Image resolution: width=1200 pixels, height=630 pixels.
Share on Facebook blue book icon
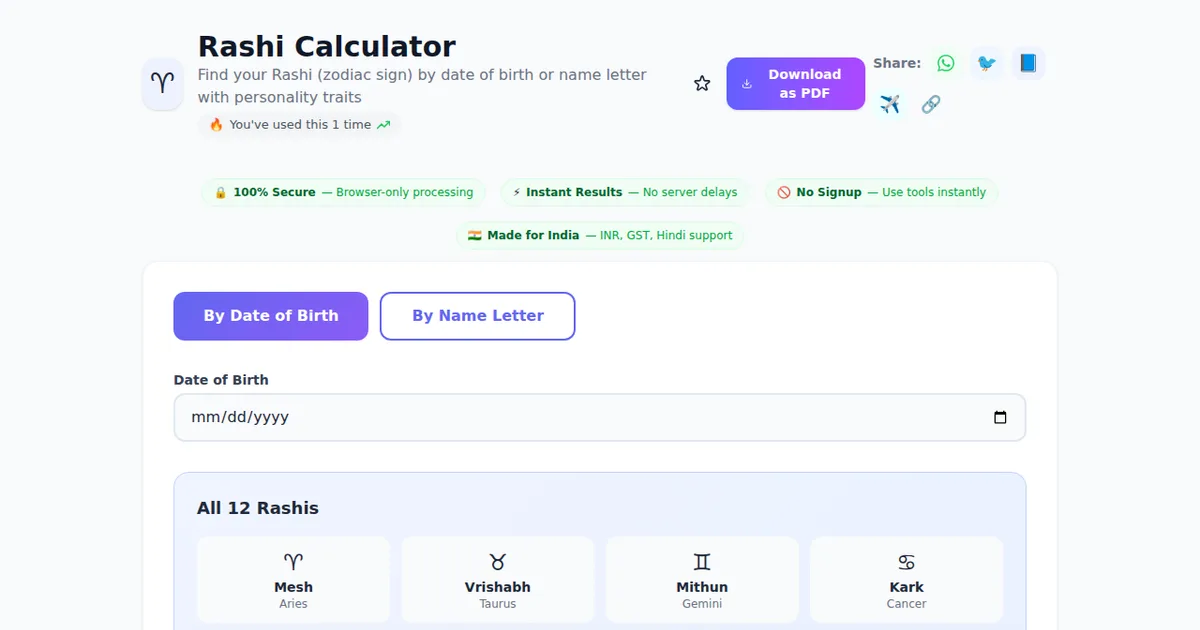tap(1028, 63)
